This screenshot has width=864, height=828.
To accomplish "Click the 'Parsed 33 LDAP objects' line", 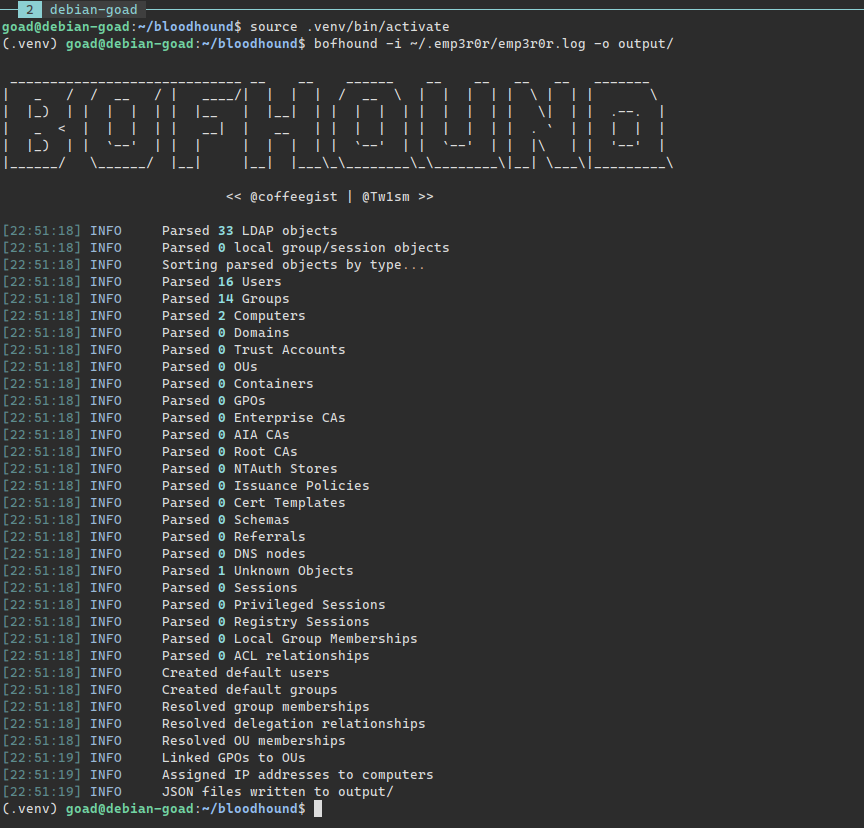I will pos(249,231).
